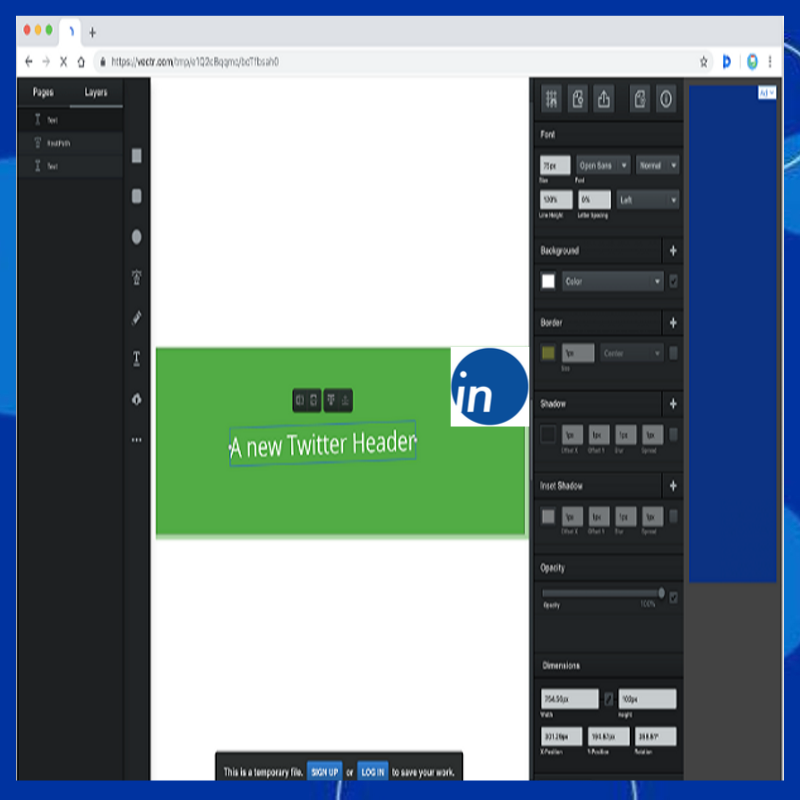Click the icon below the Text tool
The height and width of the screenshot is (800, 800).
click(136, 399)
